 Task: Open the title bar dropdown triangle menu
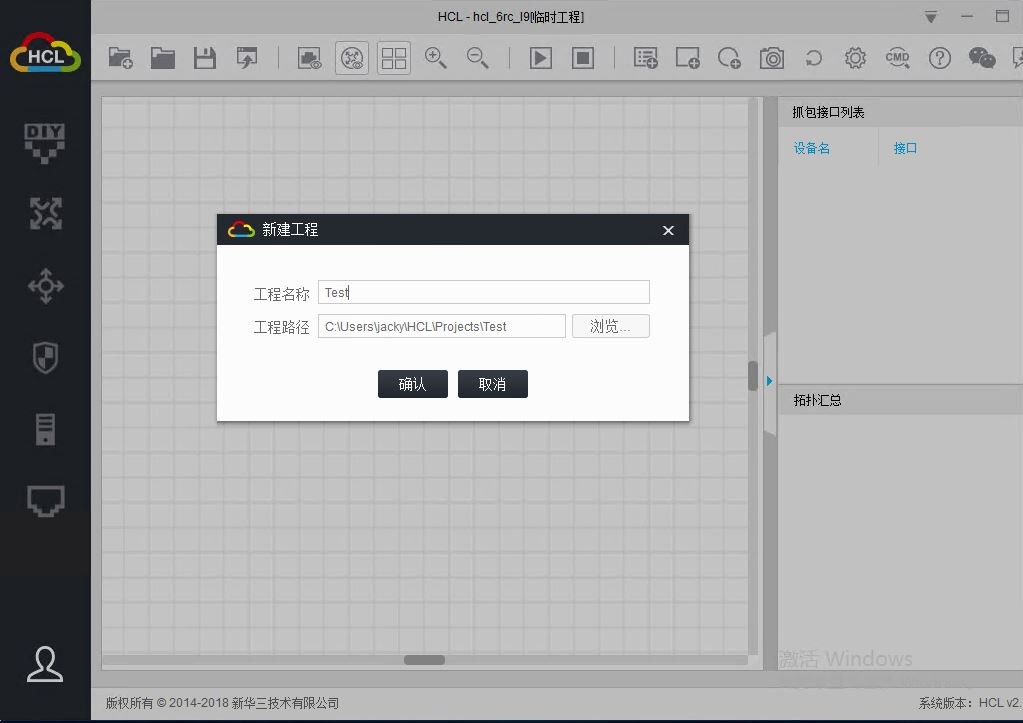(931, 17)
